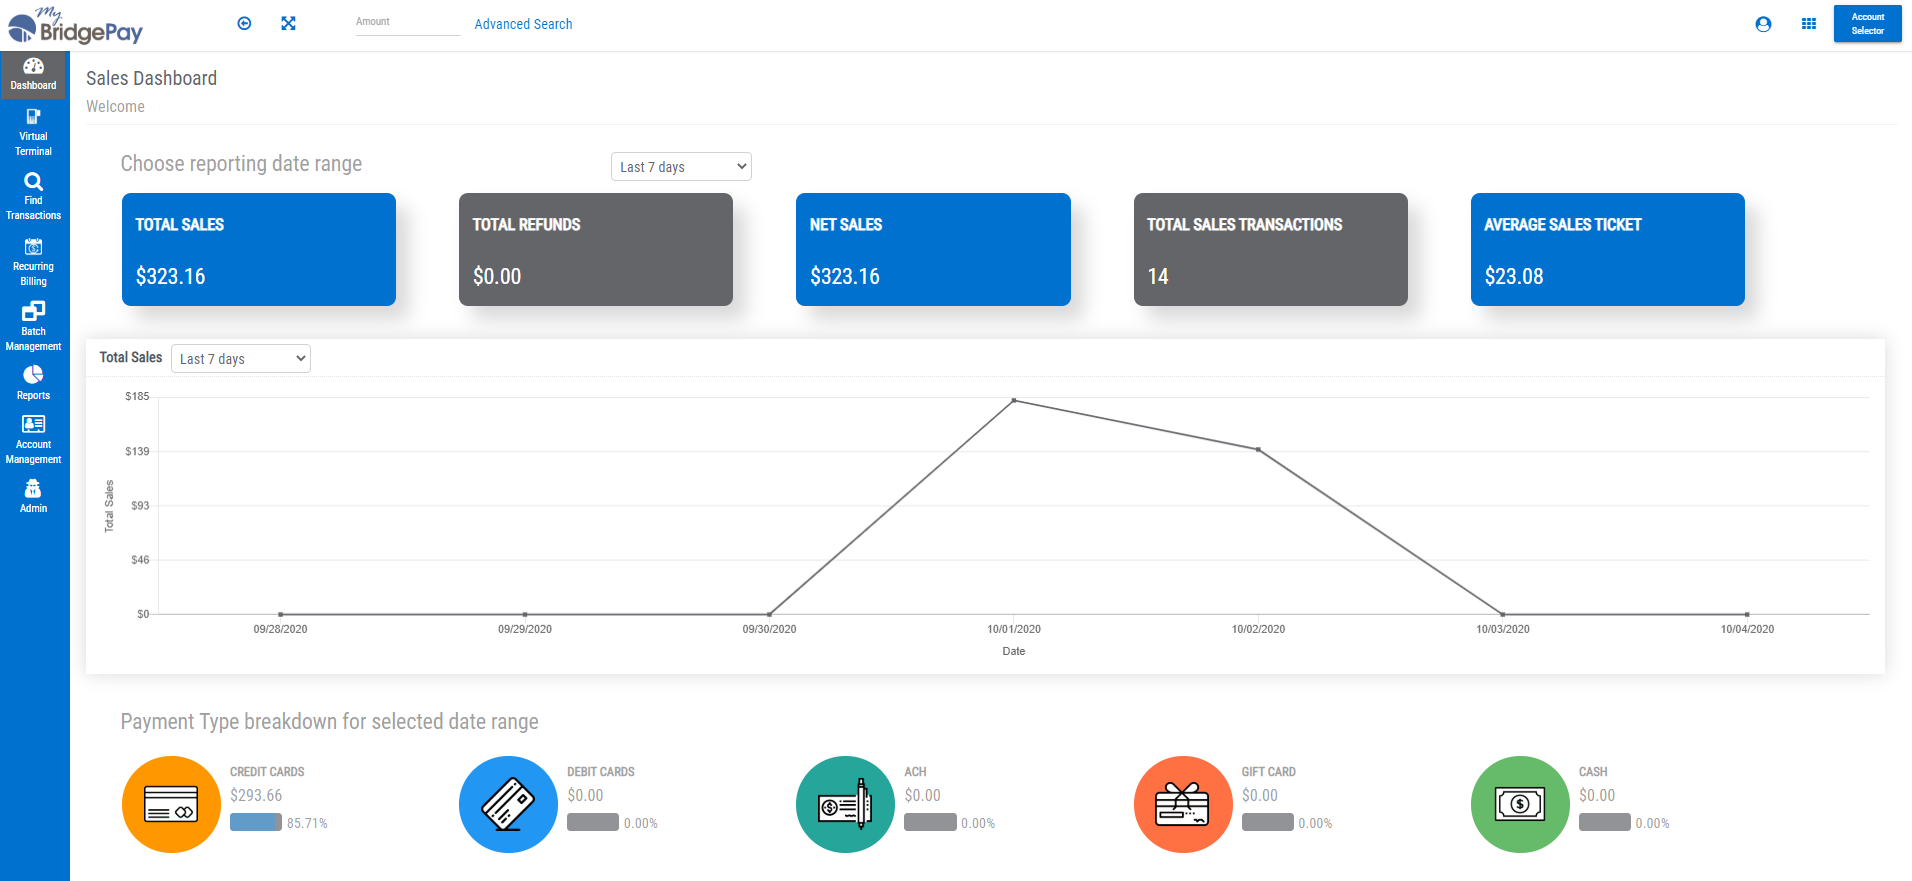Screen dimensions: 1912x881
Task: Click the Cash percentage bar
Action: (1605, 822)
